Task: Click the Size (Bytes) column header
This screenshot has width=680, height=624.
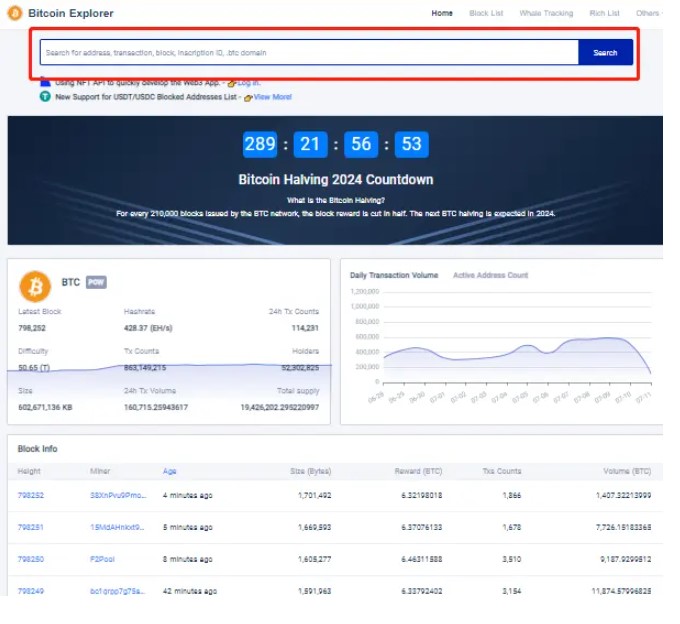Action: pyautogui.click(x=311, y=471)
